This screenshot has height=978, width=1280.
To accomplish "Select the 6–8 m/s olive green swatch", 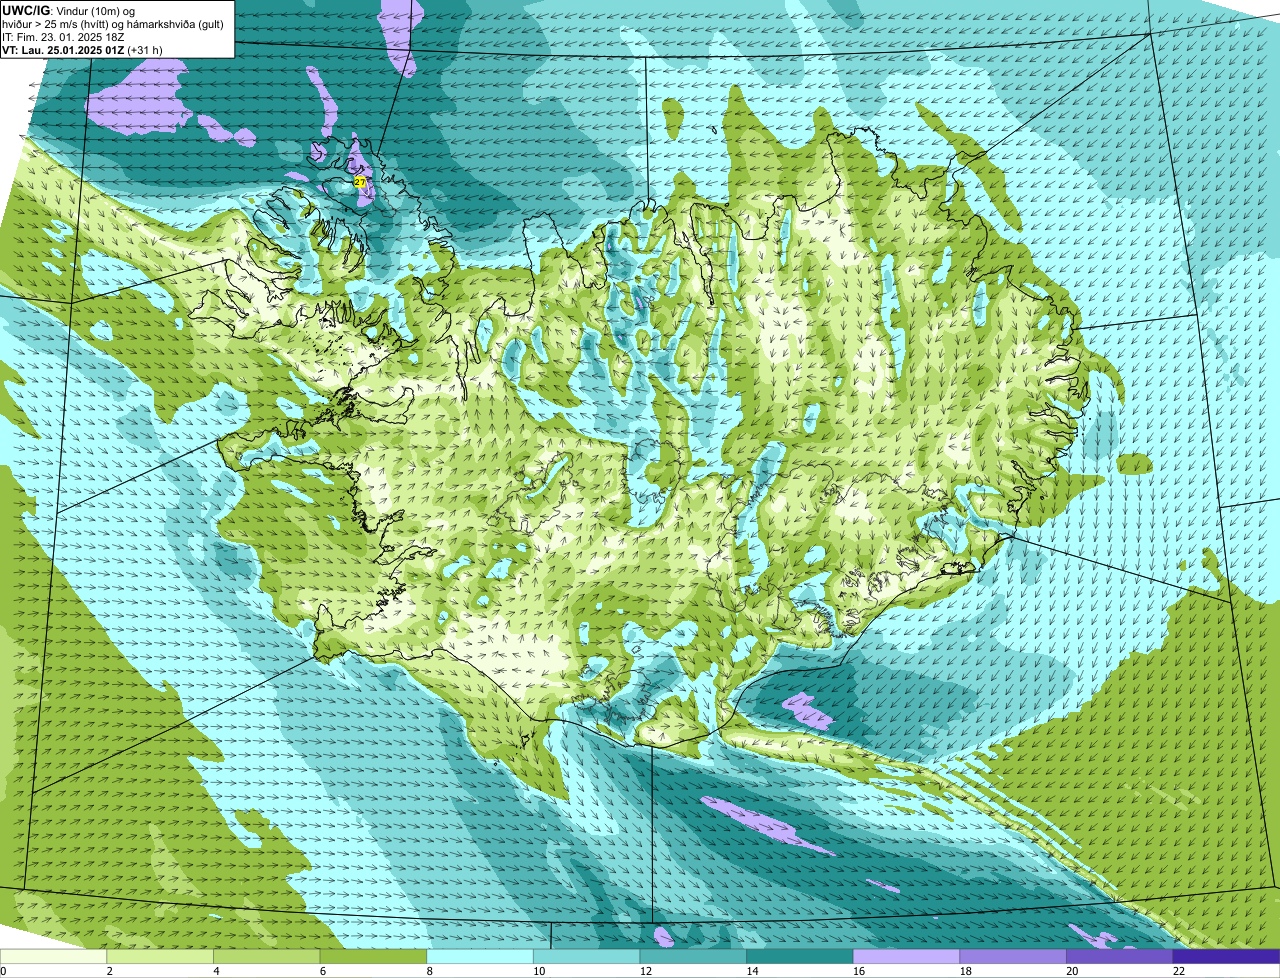I will tap(373, 956).
